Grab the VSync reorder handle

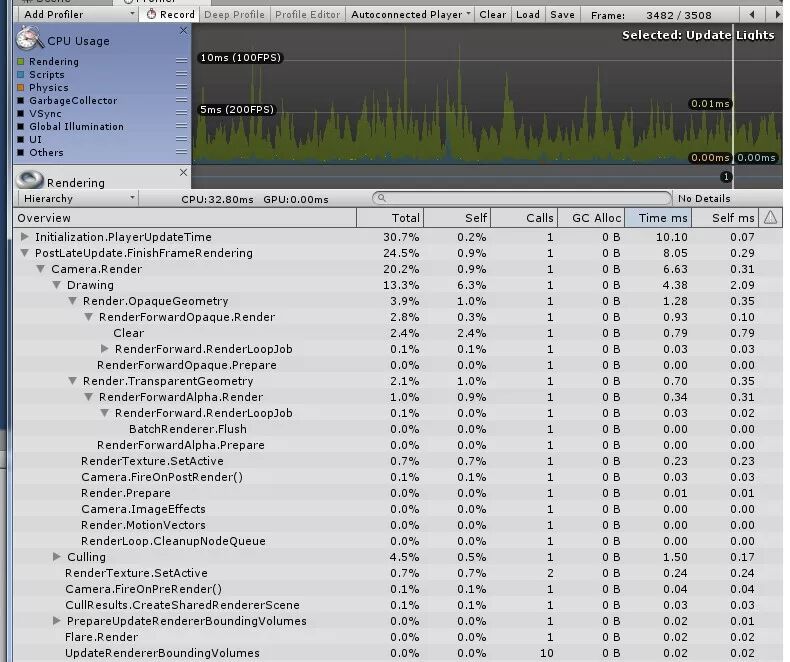pos(181,113)
